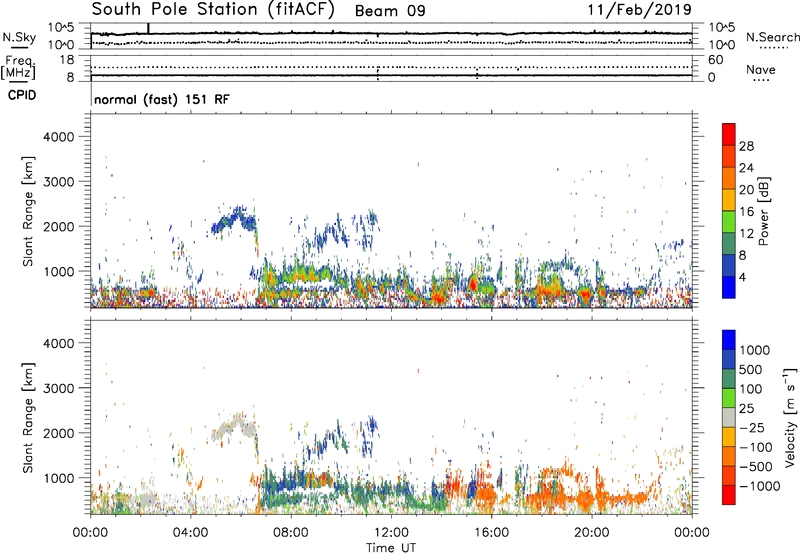The image size is (800, 554).
Task: Click the "12:00" time tick label
Action: 391,533
